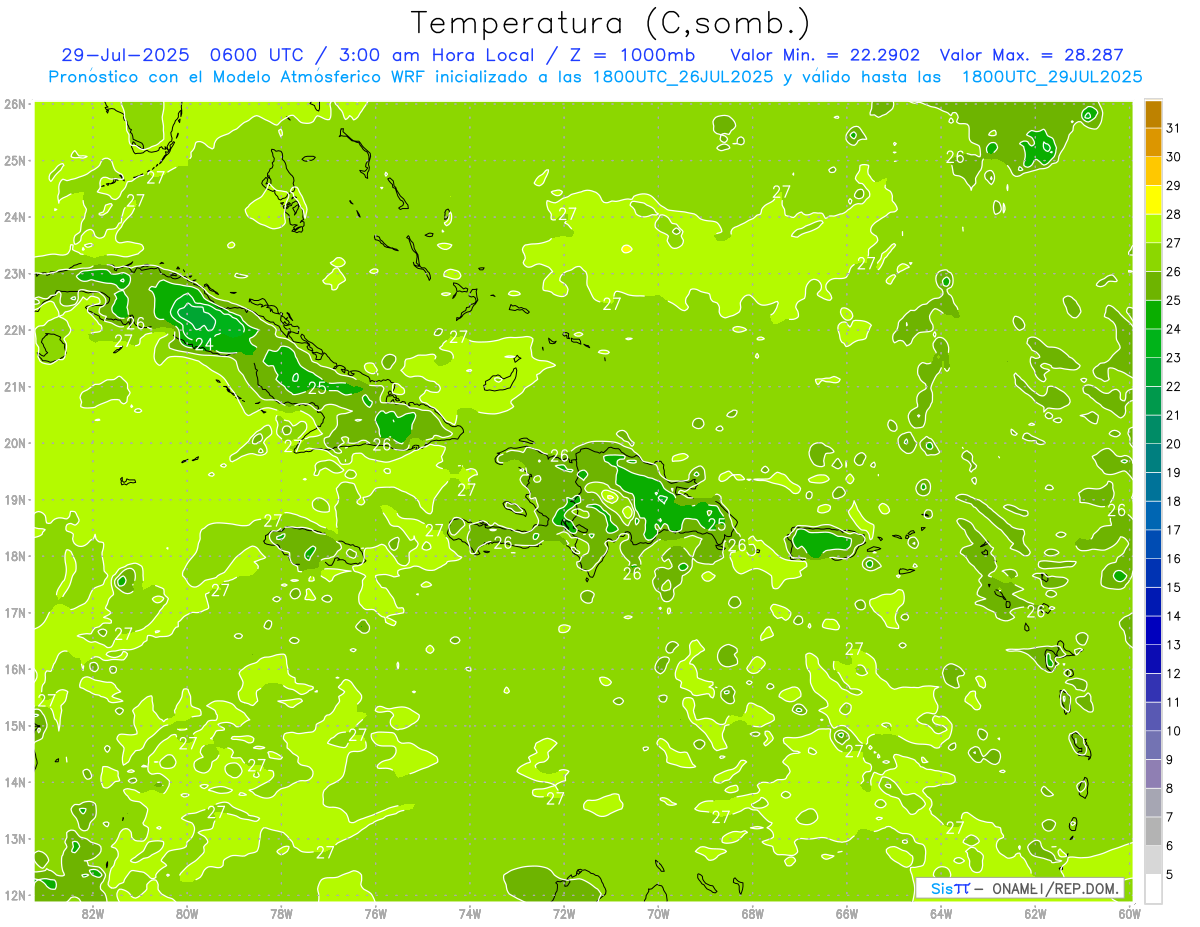
Task: Pick the orange swatch between 30 and 31
Action: point(1153,143)
